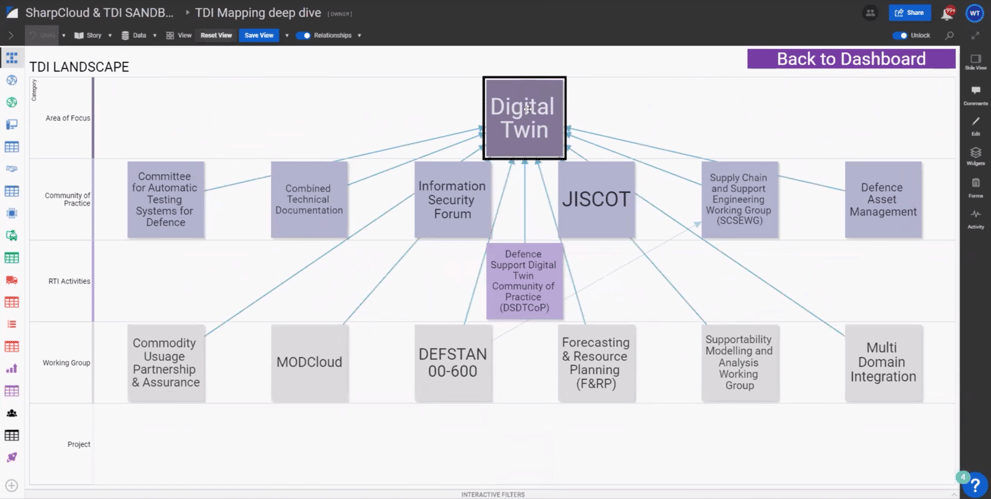Click the search magnifier icon
Viewport: 991px width, 499px height.
pyautogui.click(x=950, y=36)
